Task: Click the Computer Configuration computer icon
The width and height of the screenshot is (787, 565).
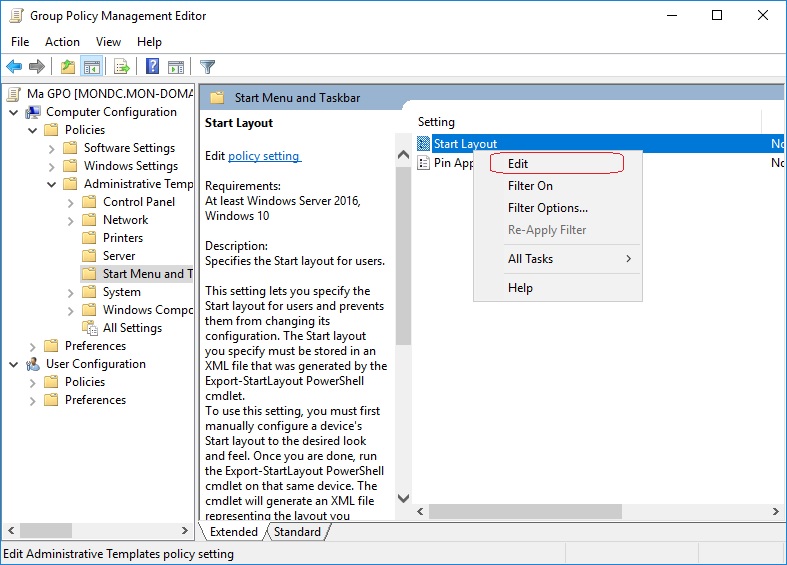Action: pos(33,112)
